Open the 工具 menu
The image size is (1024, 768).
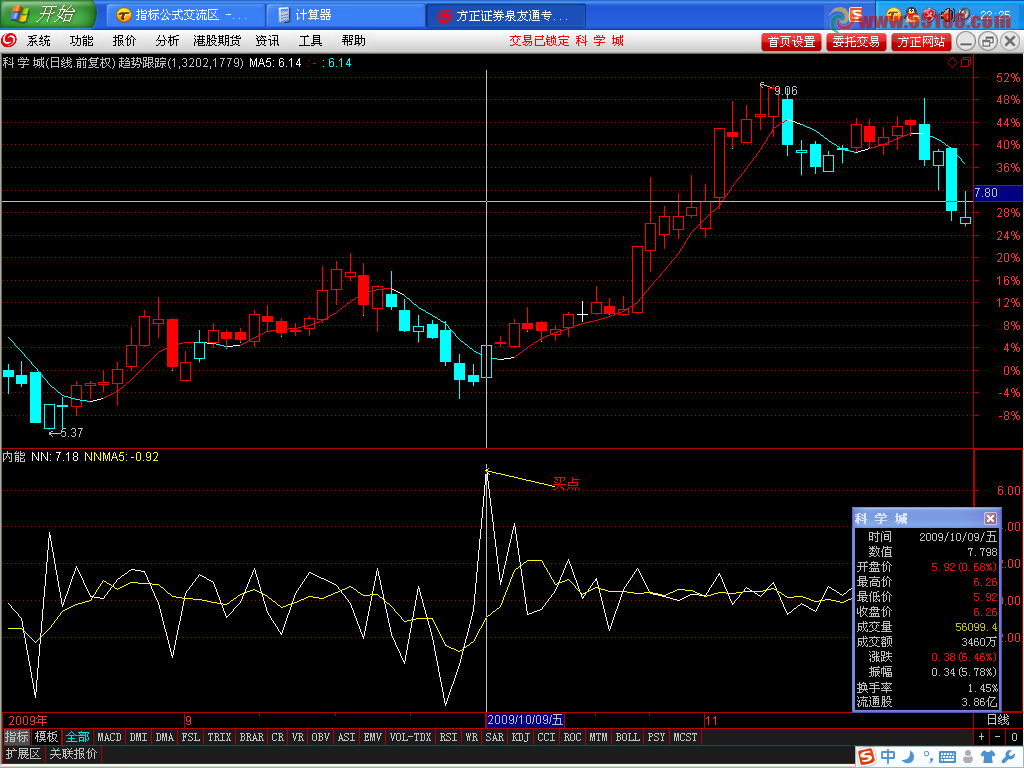(x=310, y=40)
